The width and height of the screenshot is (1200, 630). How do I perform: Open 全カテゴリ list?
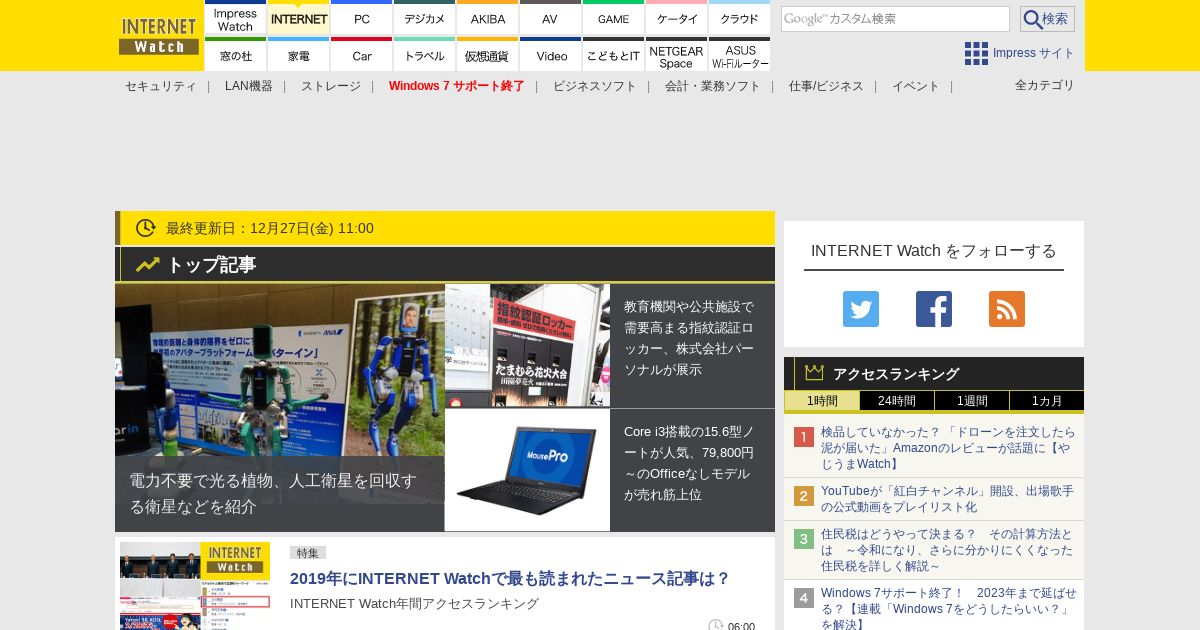coord(1045,85)
